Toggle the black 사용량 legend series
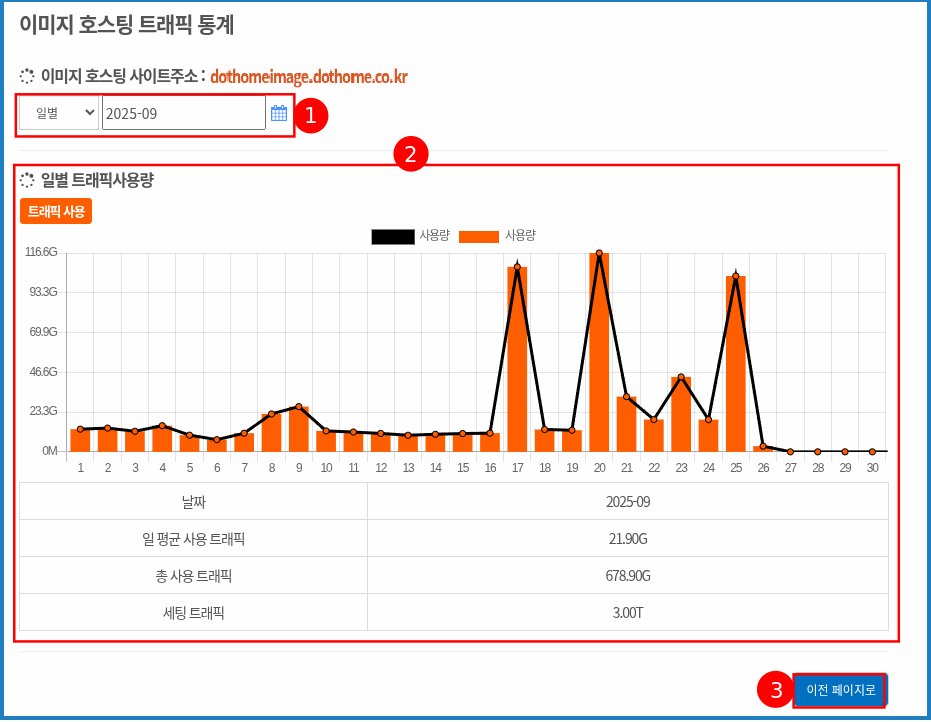 pyautogui.click(x=392, y=234)
